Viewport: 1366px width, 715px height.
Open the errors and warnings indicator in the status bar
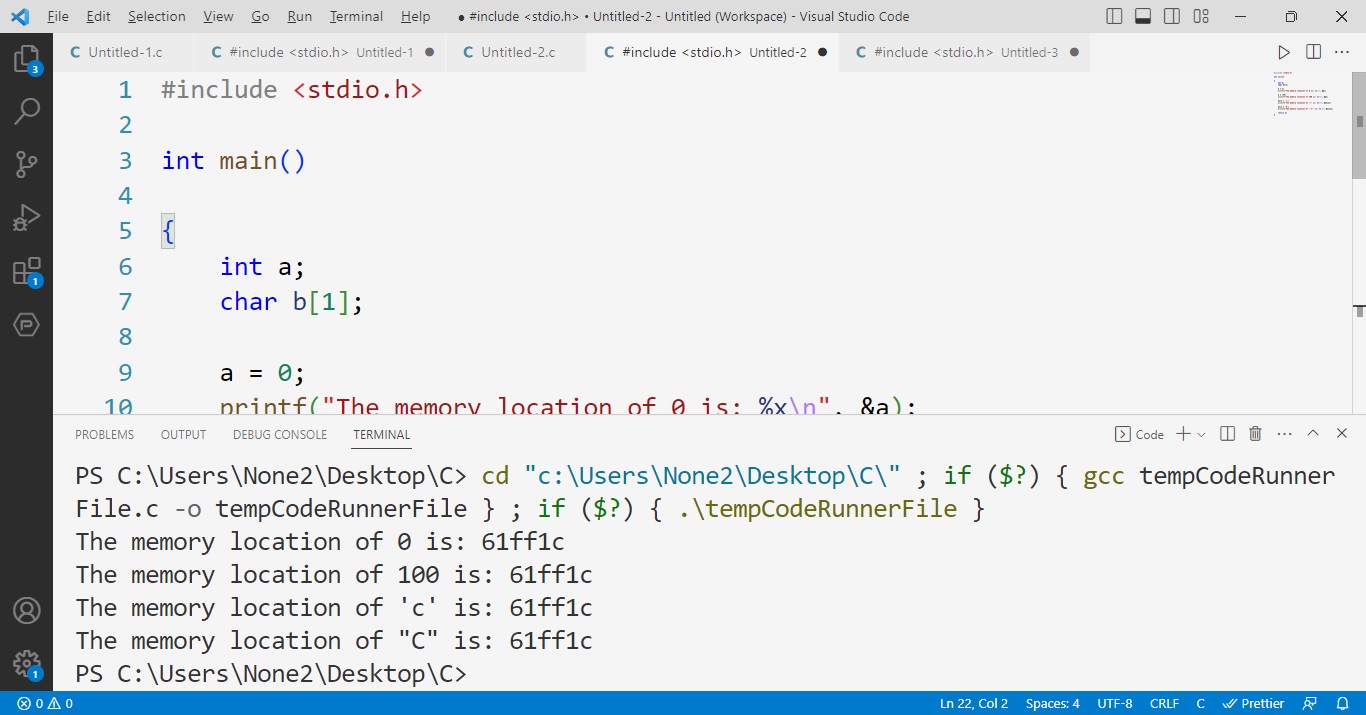tap(45, 703)
